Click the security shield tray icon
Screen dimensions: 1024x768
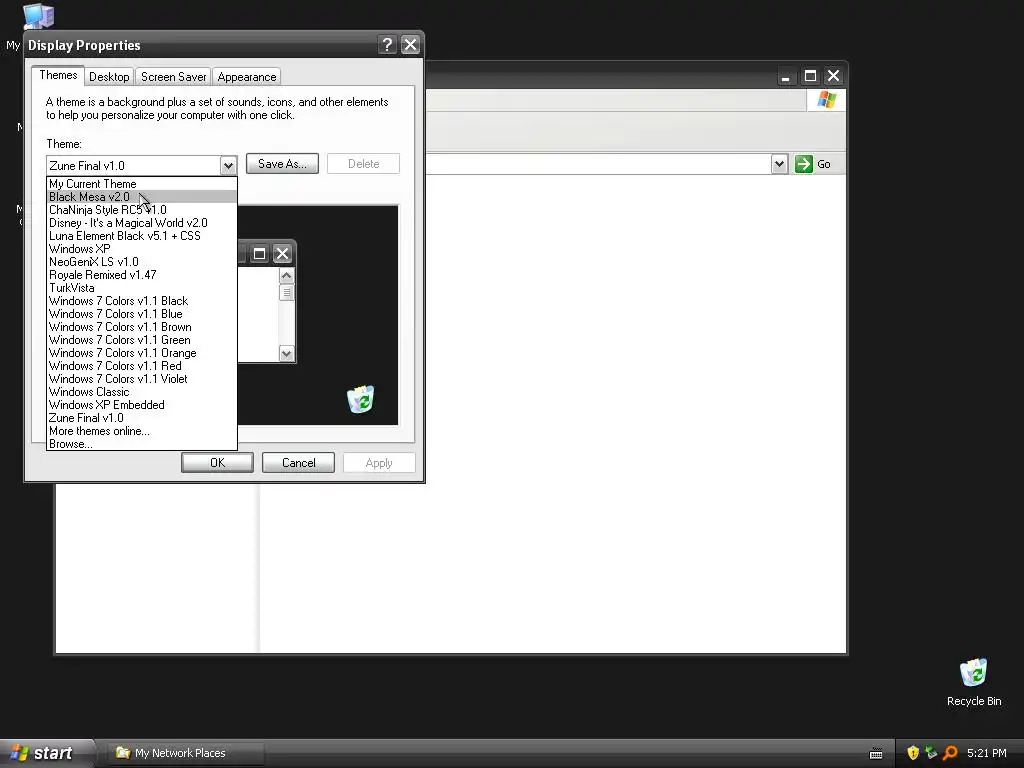pyautogui.click(x=913, y=753)
